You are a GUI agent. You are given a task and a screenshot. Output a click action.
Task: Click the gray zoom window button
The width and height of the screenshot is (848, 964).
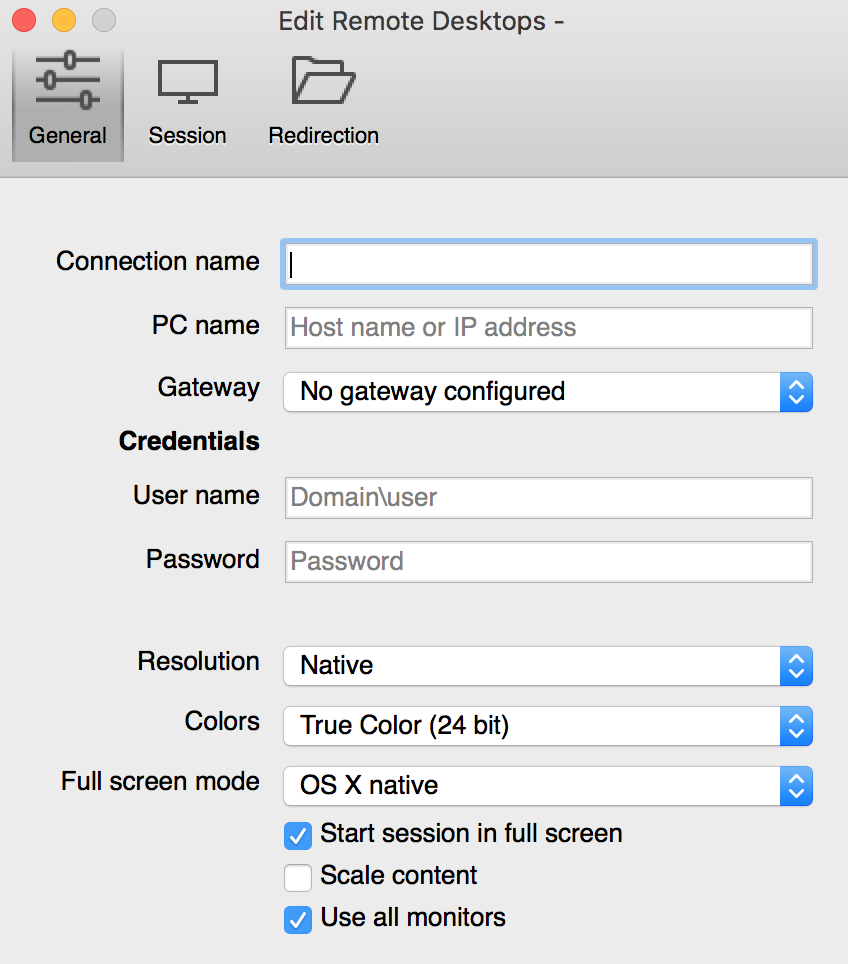(x=104, y=20)
